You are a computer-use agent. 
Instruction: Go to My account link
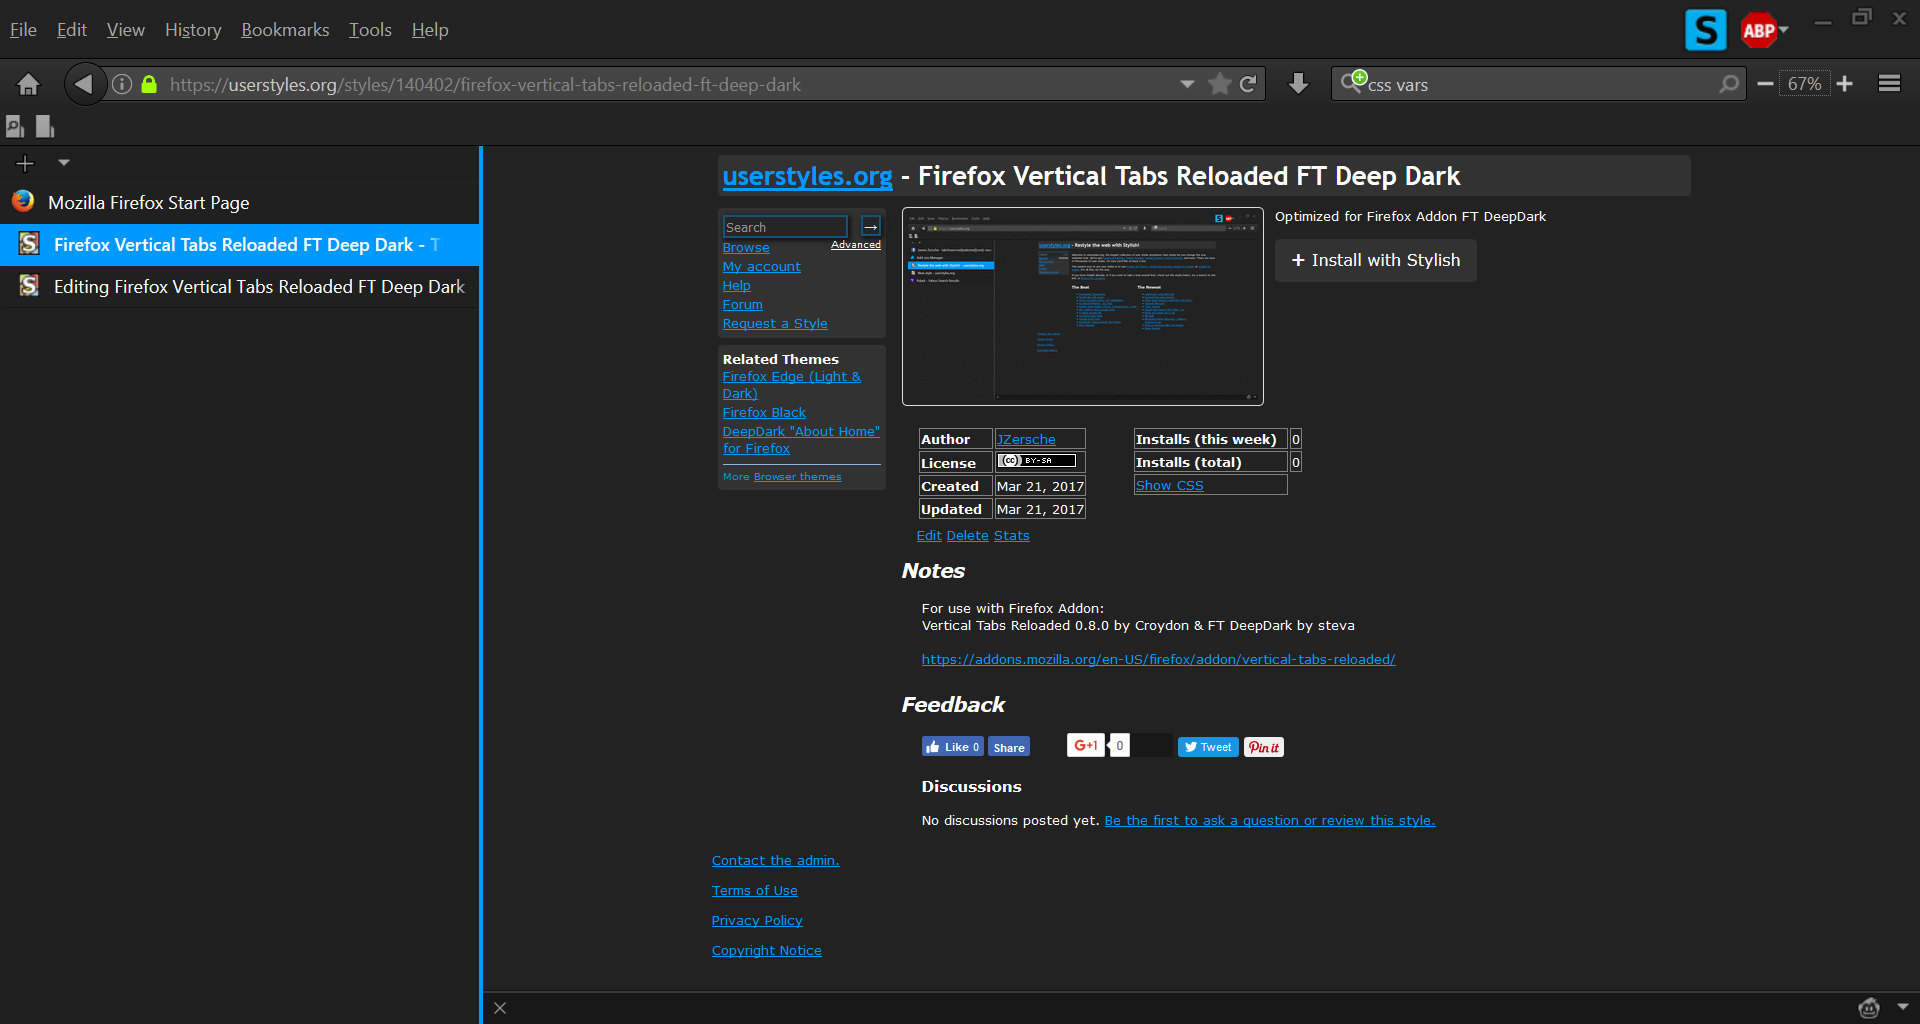pyautogui.click(x=761, y=267)
